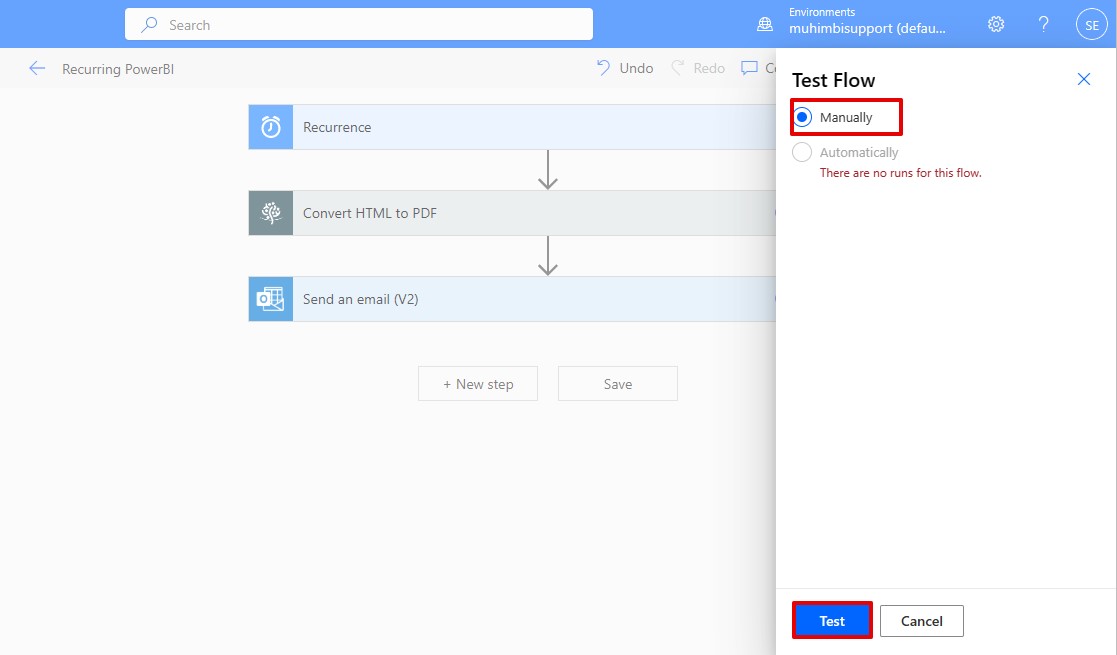Open the settings gear icon

(x=996, y=25)
